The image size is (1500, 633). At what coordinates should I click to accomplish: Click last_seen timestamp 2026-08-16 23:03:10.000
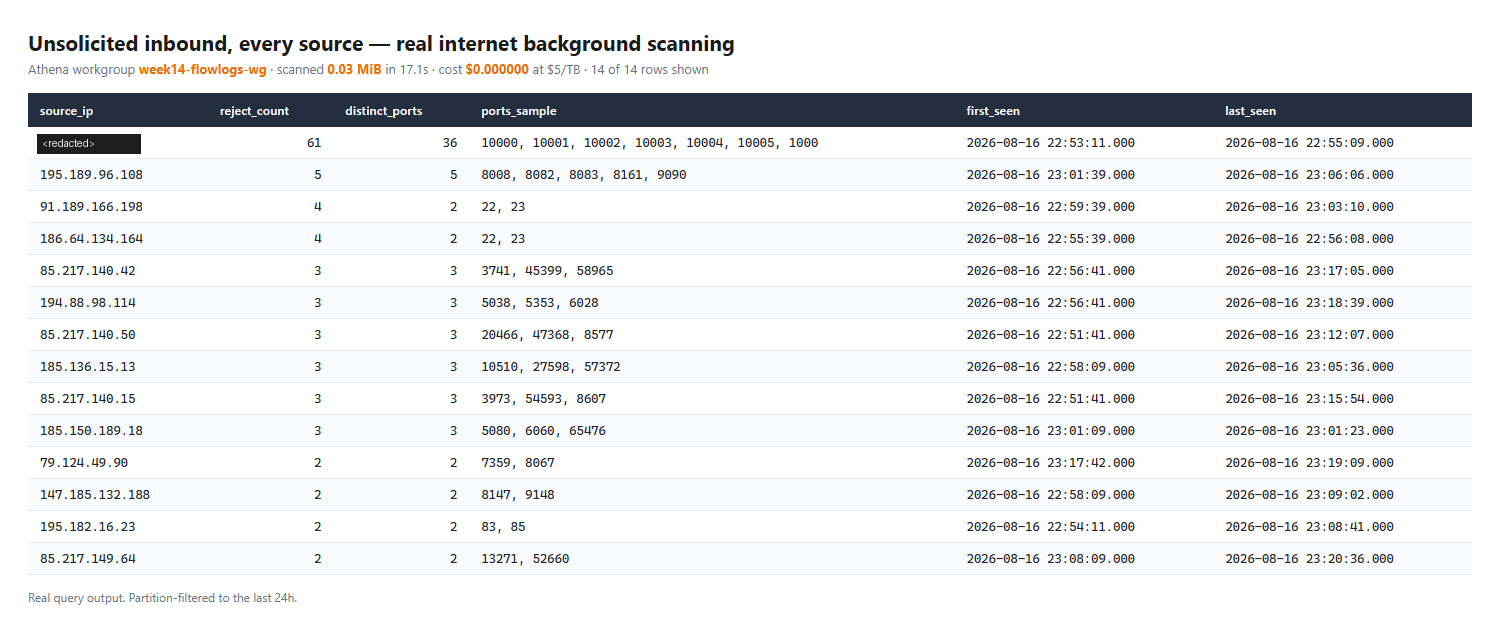pyautogui.click(x=1310, y=207)
